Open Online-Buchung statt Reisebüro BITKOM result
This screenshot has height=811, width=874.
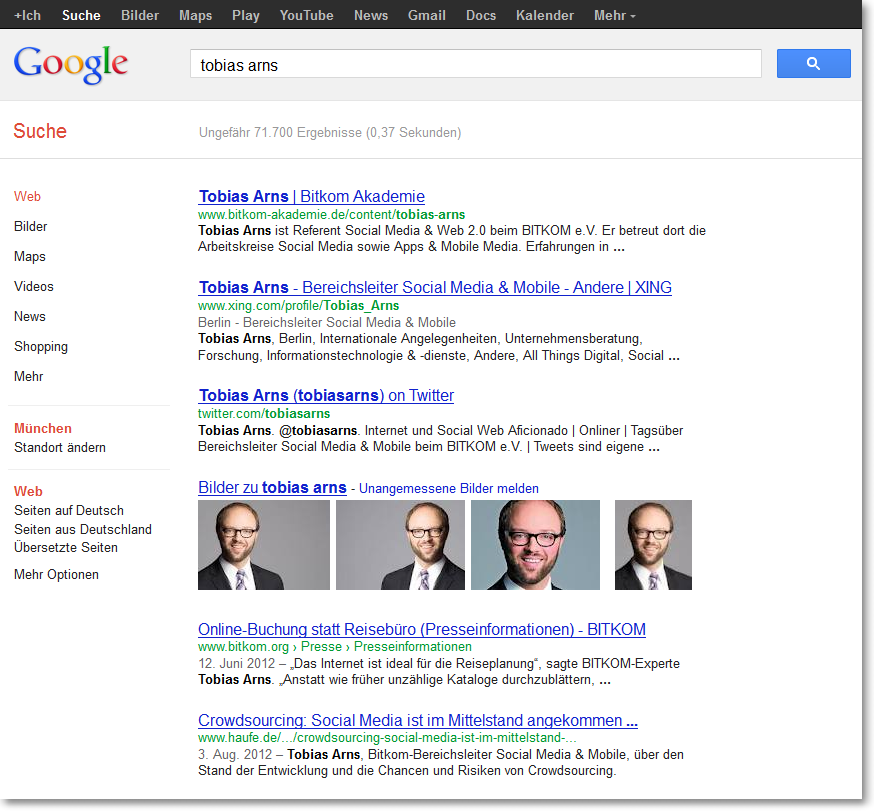[x=422, y=629]
